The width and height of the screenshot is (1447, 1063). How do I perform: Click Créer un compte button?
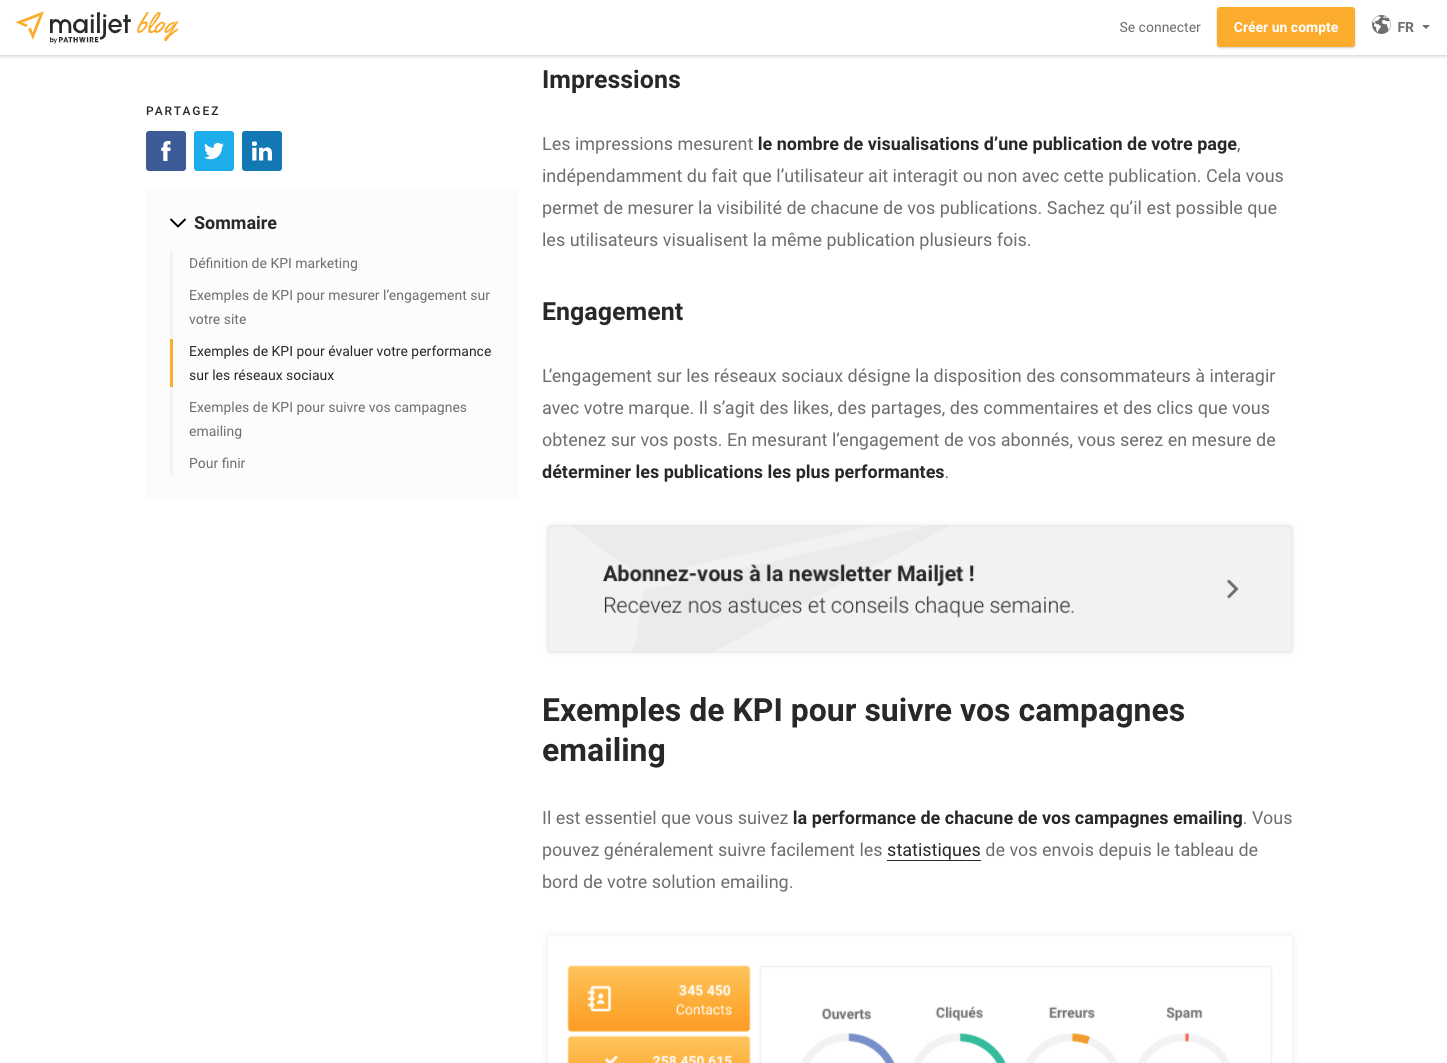[1286, 27]
